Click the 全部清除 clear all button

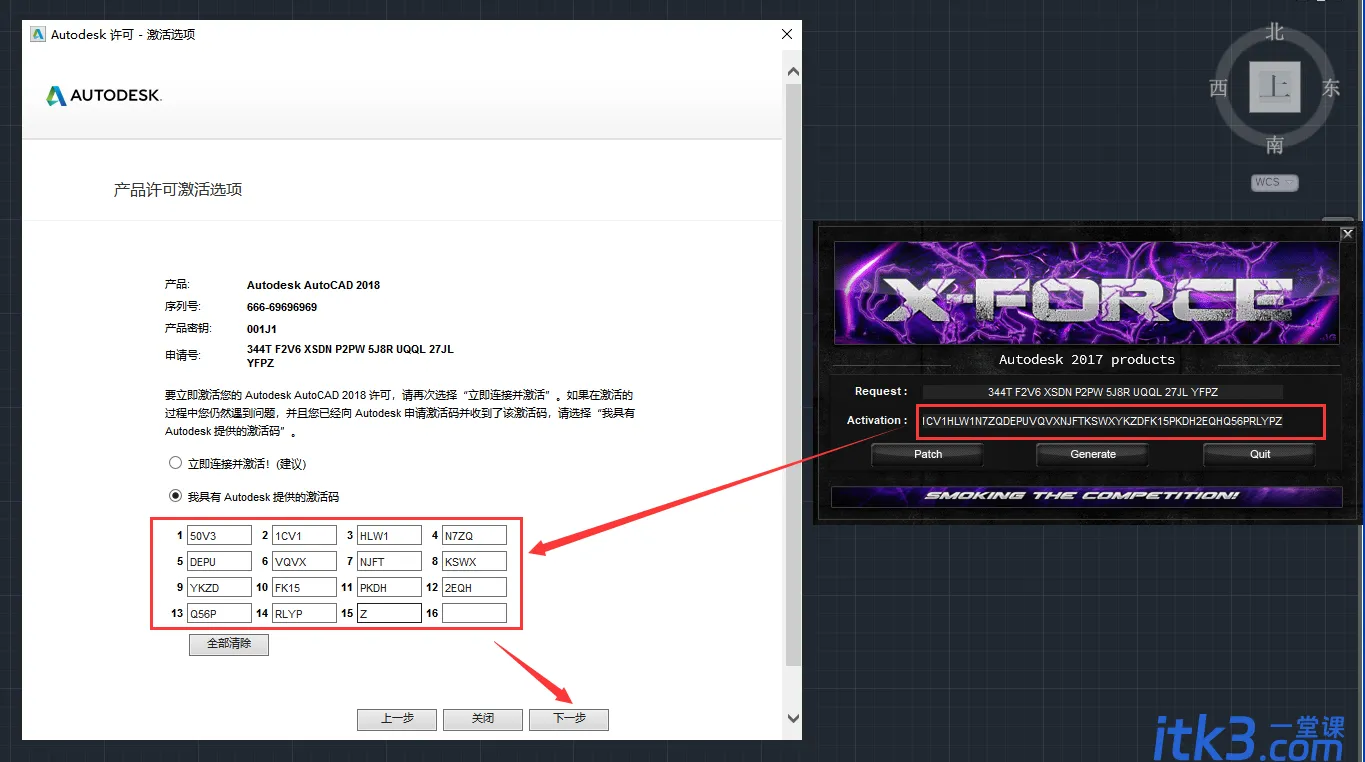click(229, 644)
